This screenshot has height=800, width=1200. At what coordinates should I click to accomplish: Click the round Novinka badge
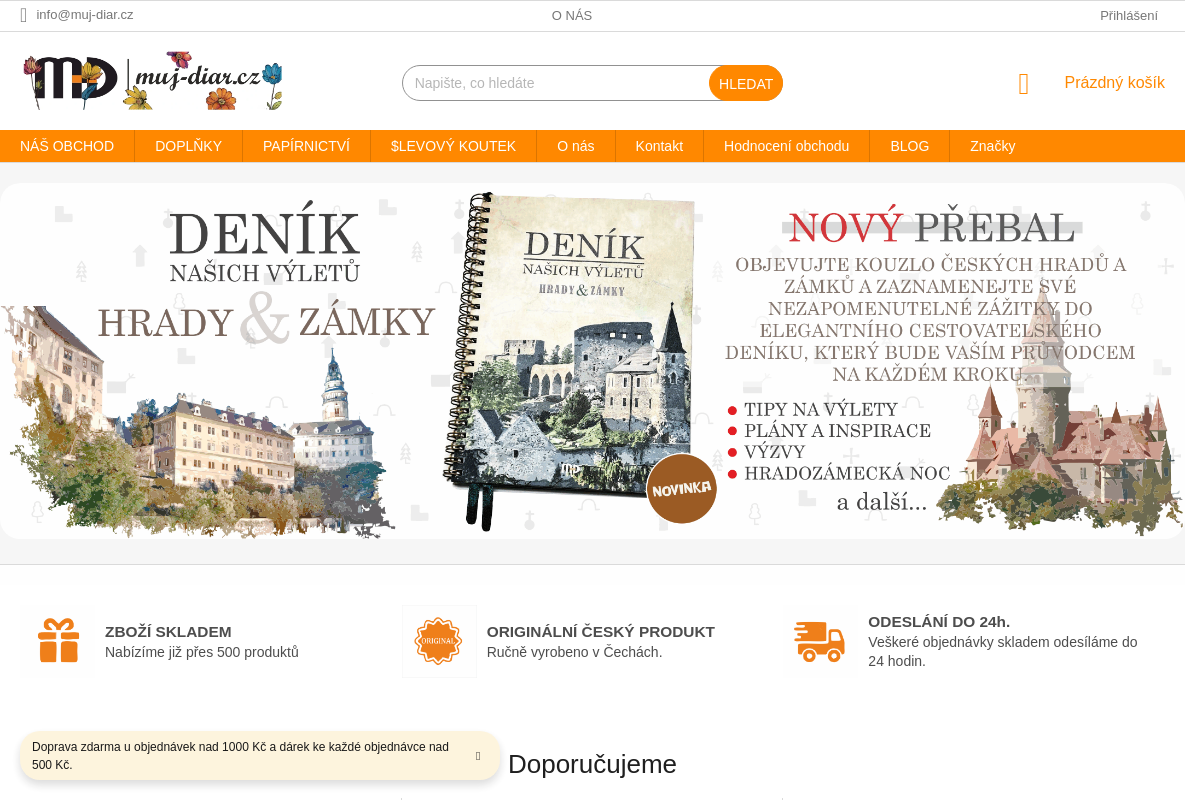tap(681, 488)
